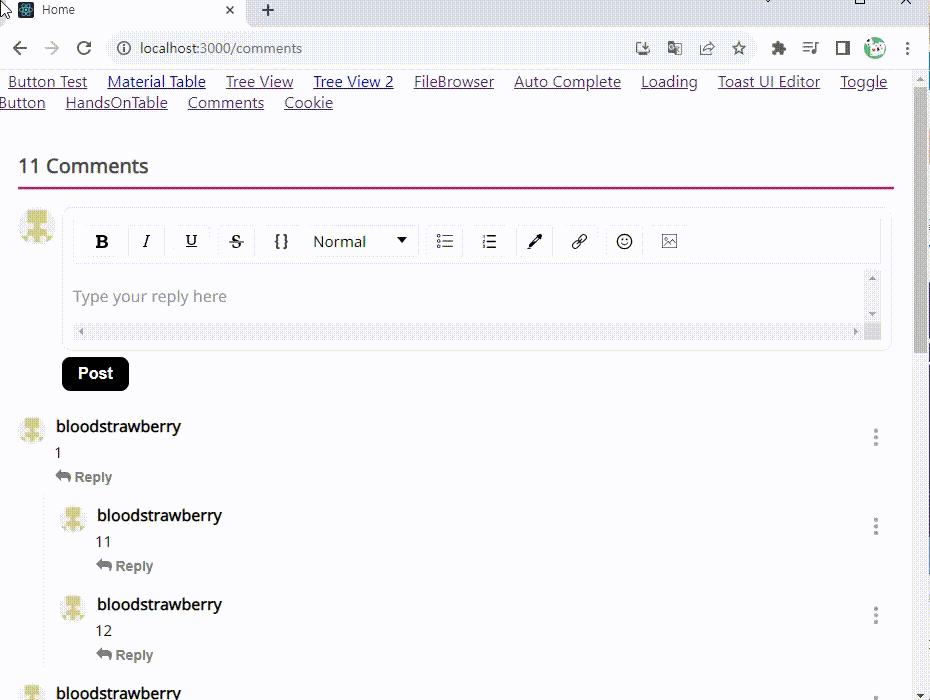Click the editor horizontal scrollbar

[x=469, y=332]
